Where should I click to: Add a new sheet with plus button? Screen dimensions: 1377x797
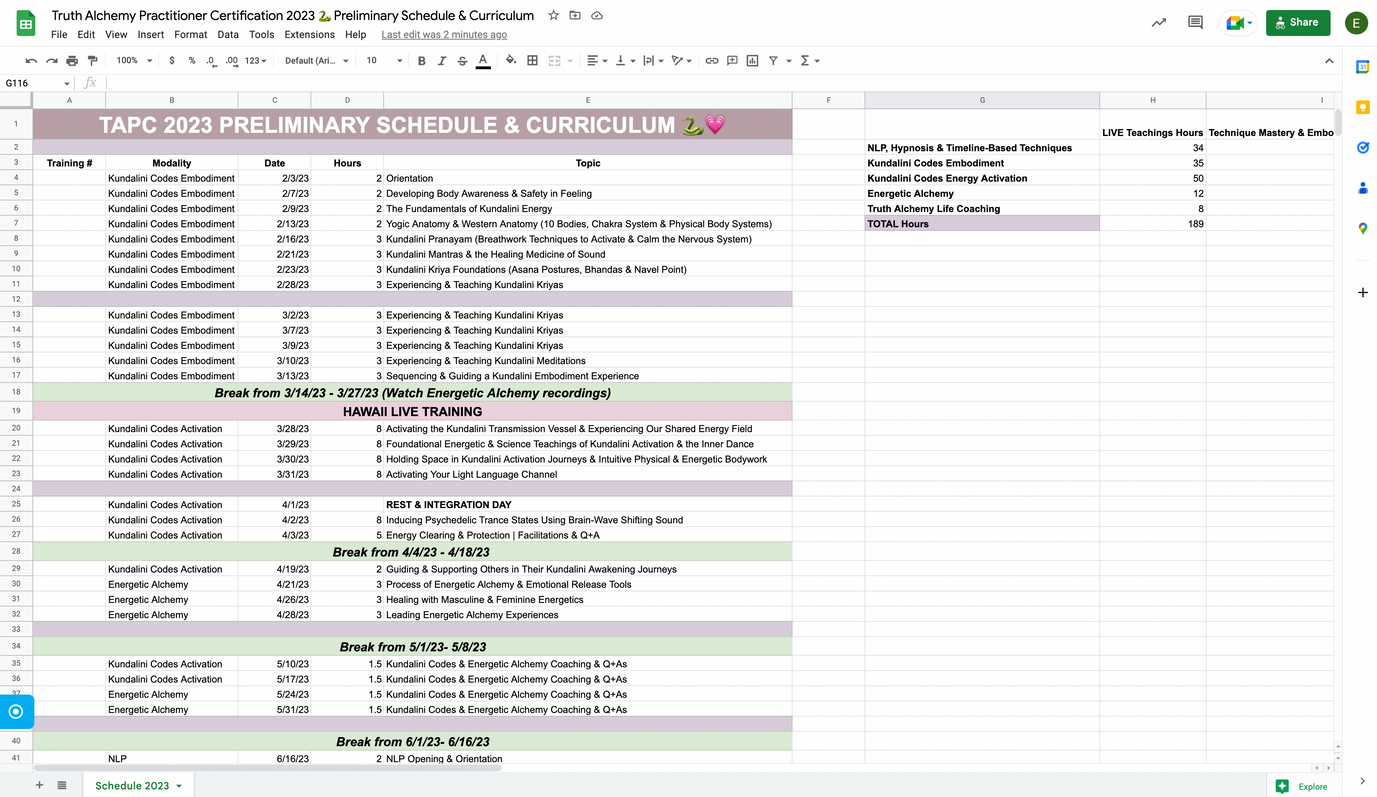[x=40, y=785]
